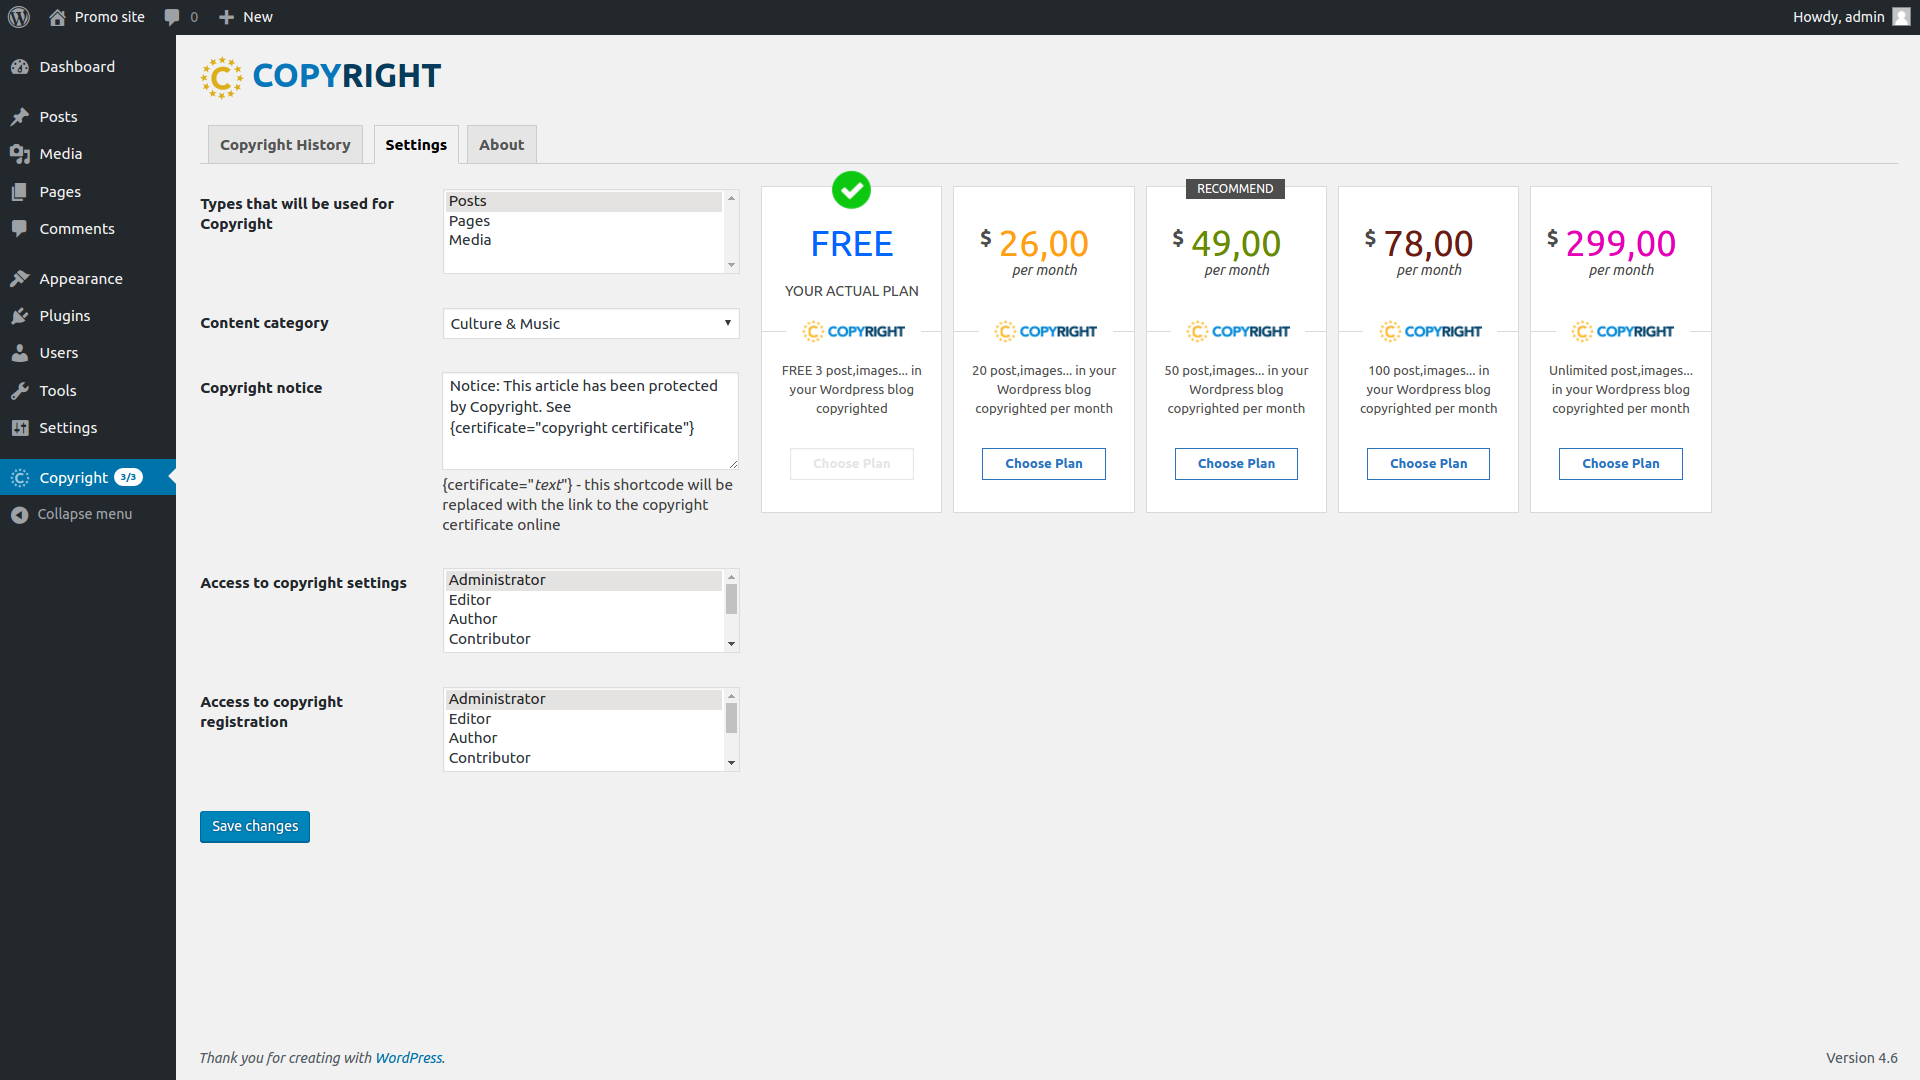Select Contributor in copyright settings access list

click(584, 639)
